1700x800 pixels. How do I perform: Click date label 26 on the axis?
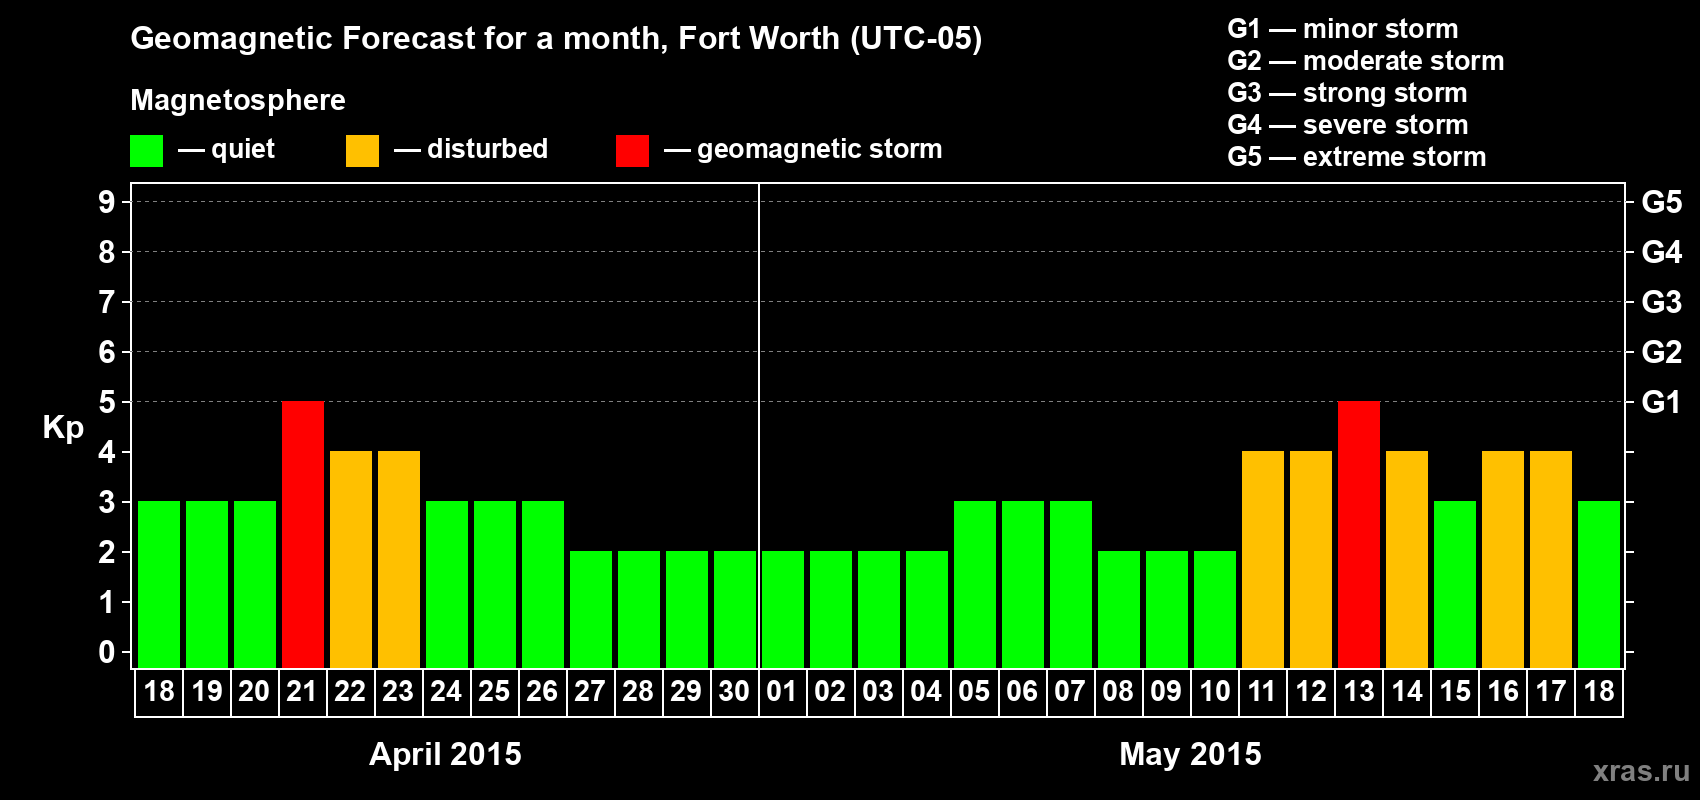[x=542, y=691]
